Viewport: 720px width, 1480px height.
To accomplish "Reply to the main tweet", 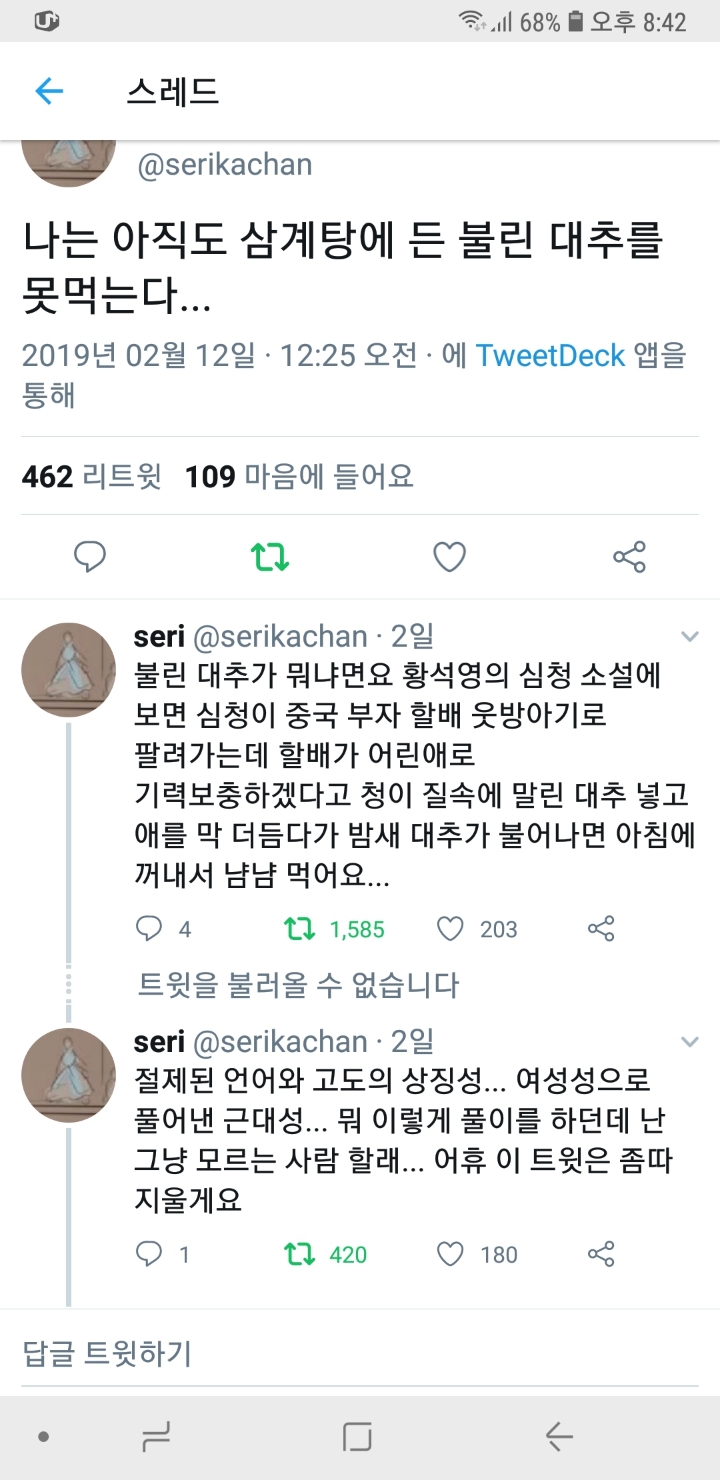I will pos(90,557).
